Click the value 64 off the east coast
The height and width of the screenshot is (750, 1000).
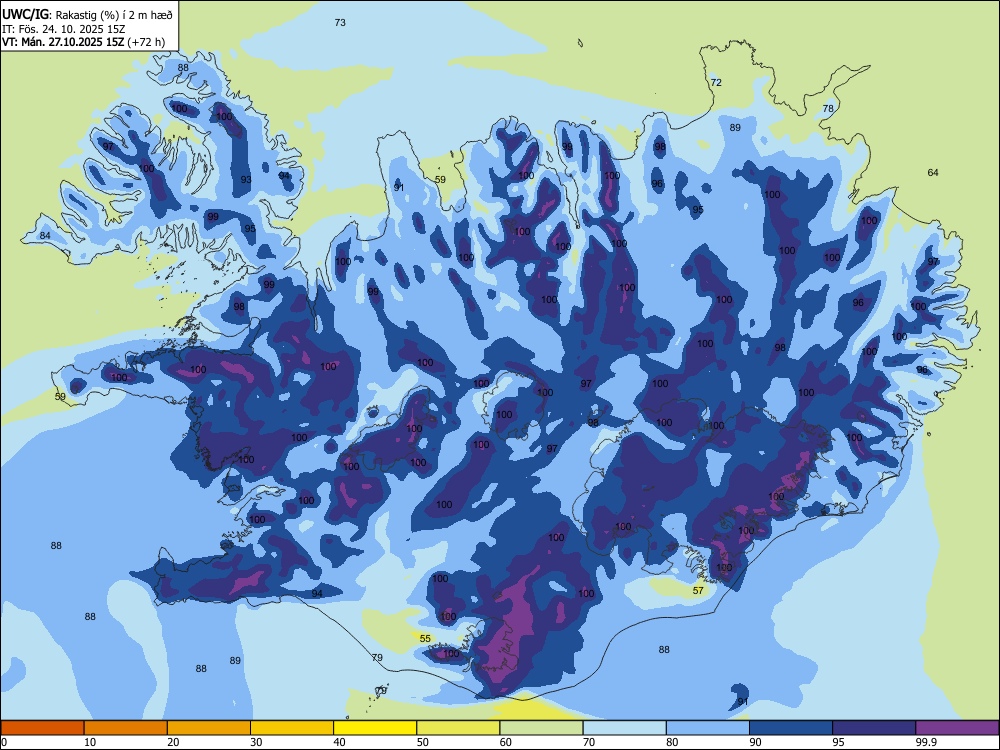[933, 172]
